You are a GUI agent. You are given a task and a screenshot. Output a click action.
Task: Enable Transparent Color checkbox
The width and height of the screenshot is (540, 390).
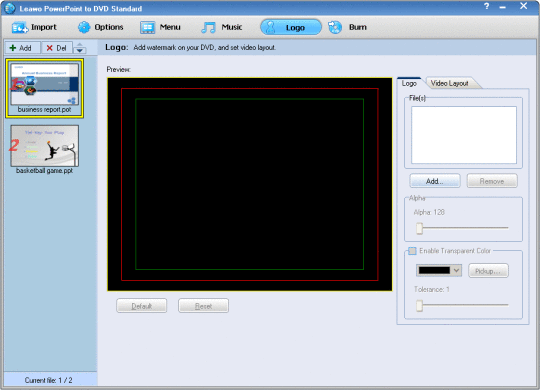click(412, 251)
